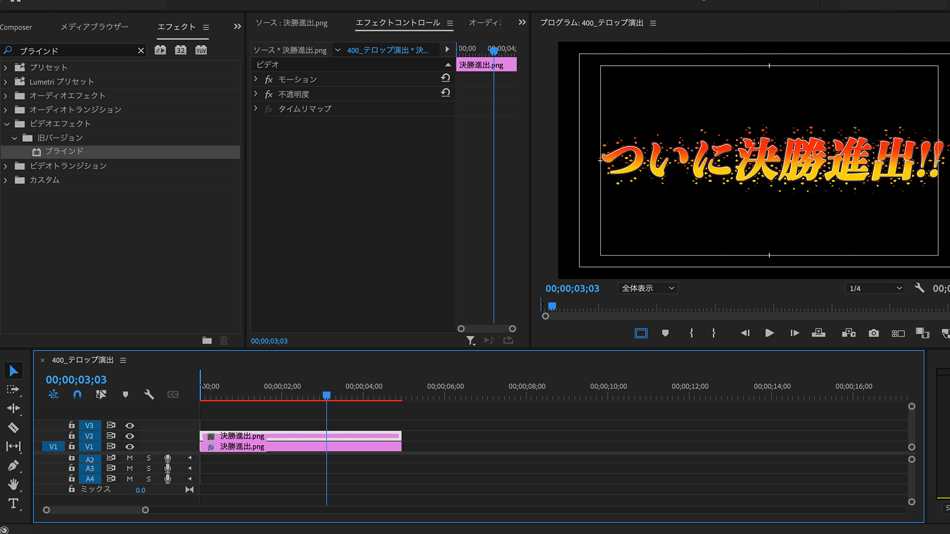The image size is (950, 534).
Task: Select the ブラインド effect in the list
Action: [x=64, y=152]
